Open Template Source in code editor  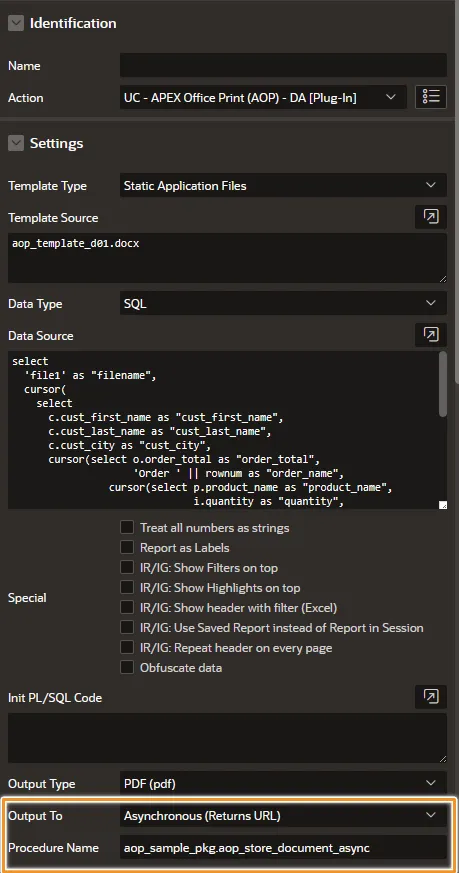(x=431, y=217)
